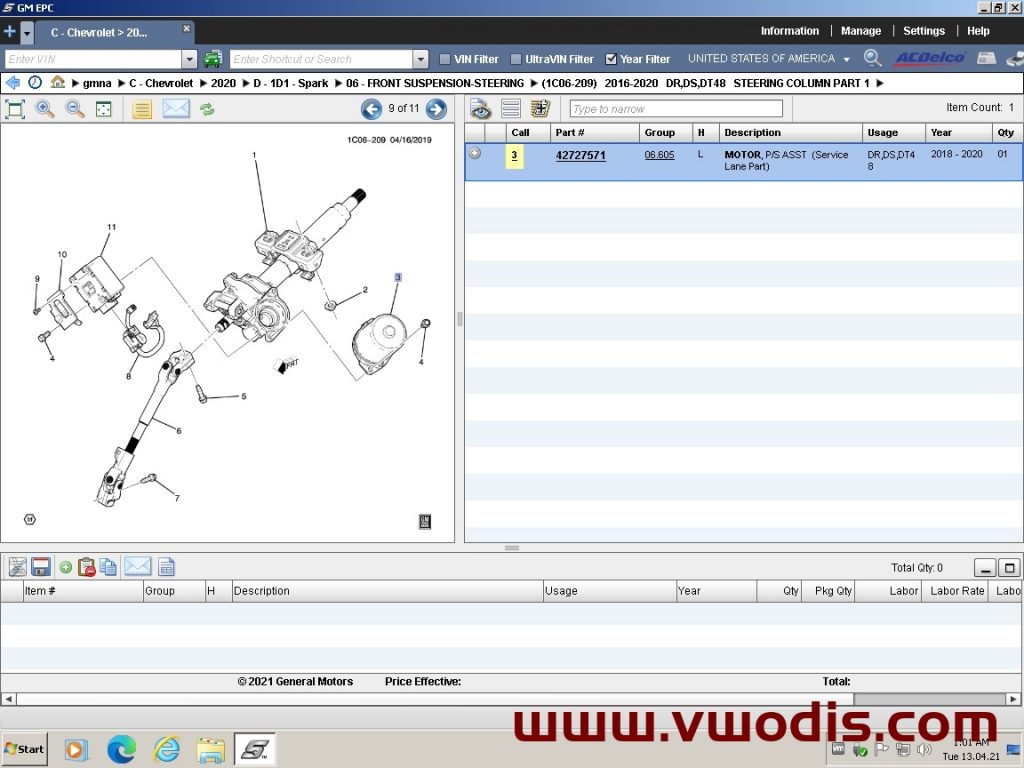Click the Enter Shortcut or Search field

(321, 59)
